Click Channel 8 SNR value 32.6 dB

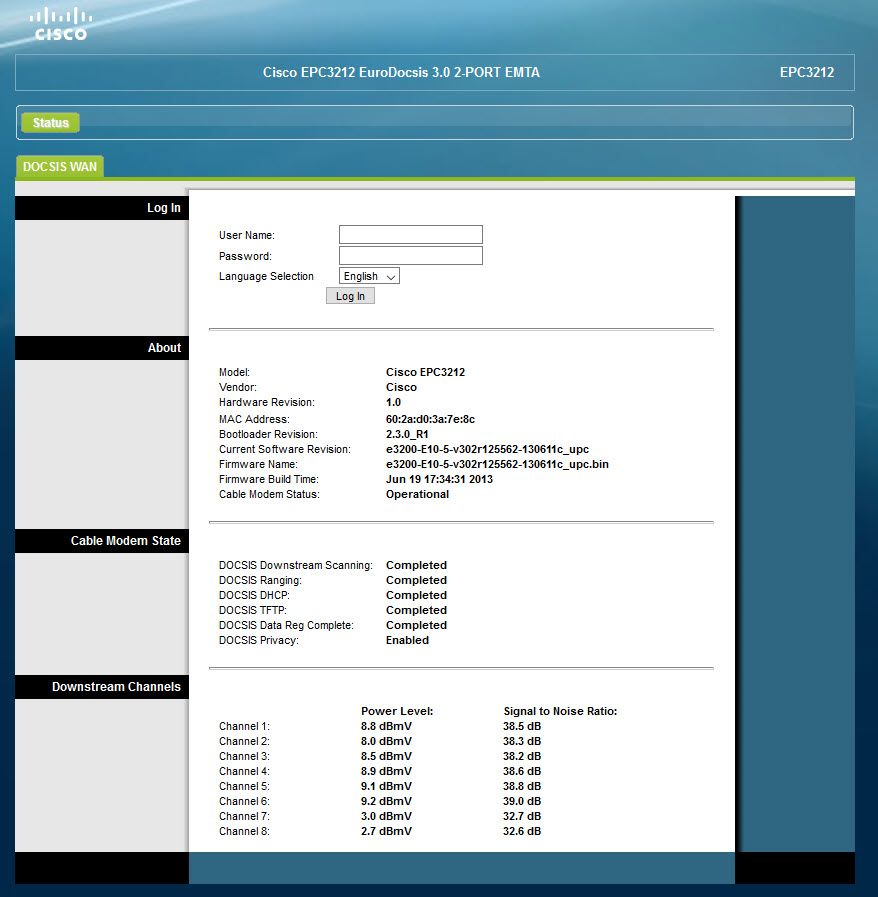522,831
